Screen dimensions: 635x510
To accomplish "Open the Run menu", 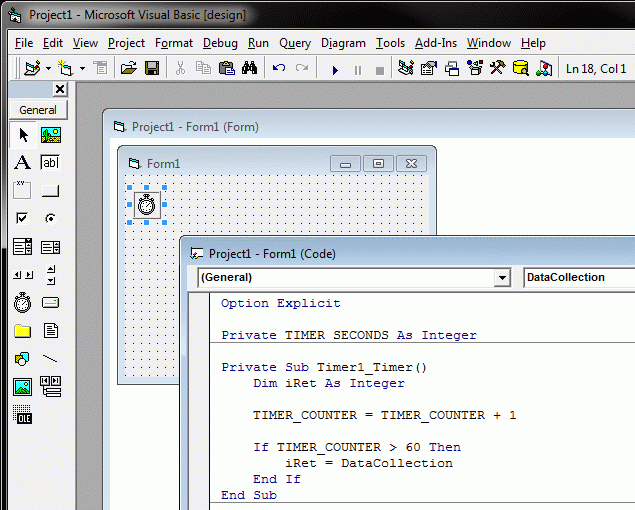I will point(258,43).
